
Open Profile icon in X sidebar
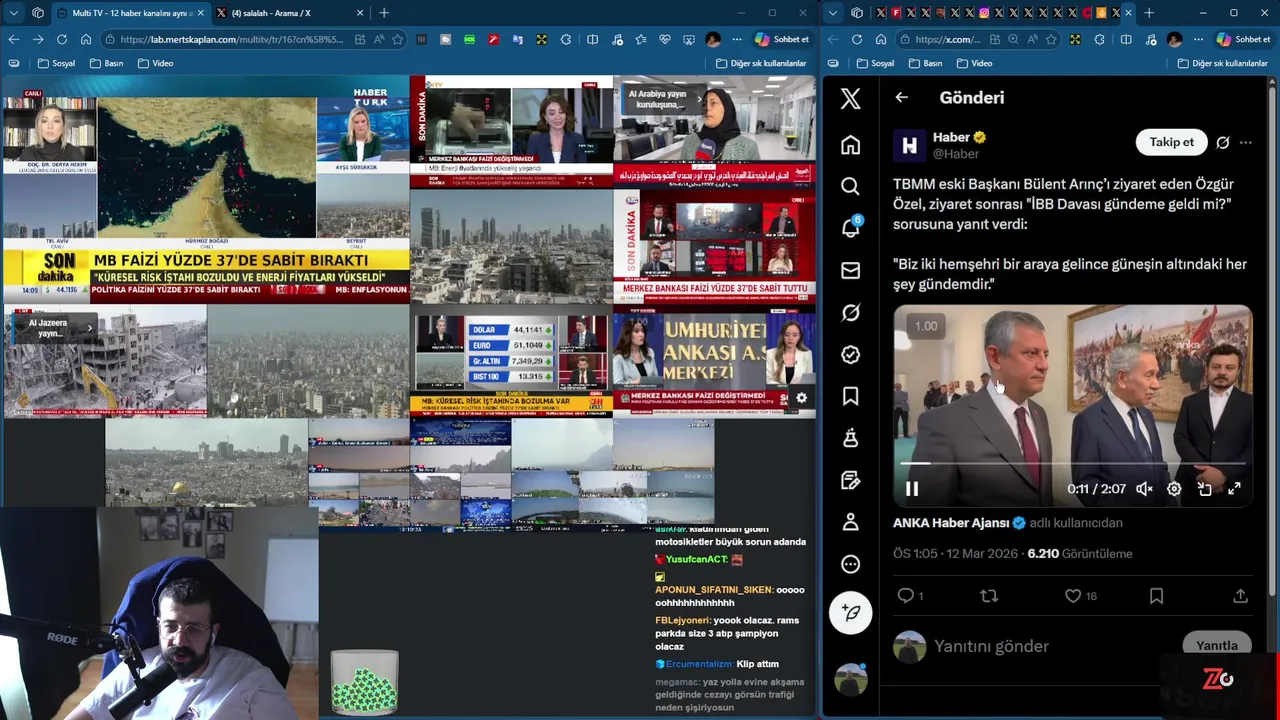point(850,522)
